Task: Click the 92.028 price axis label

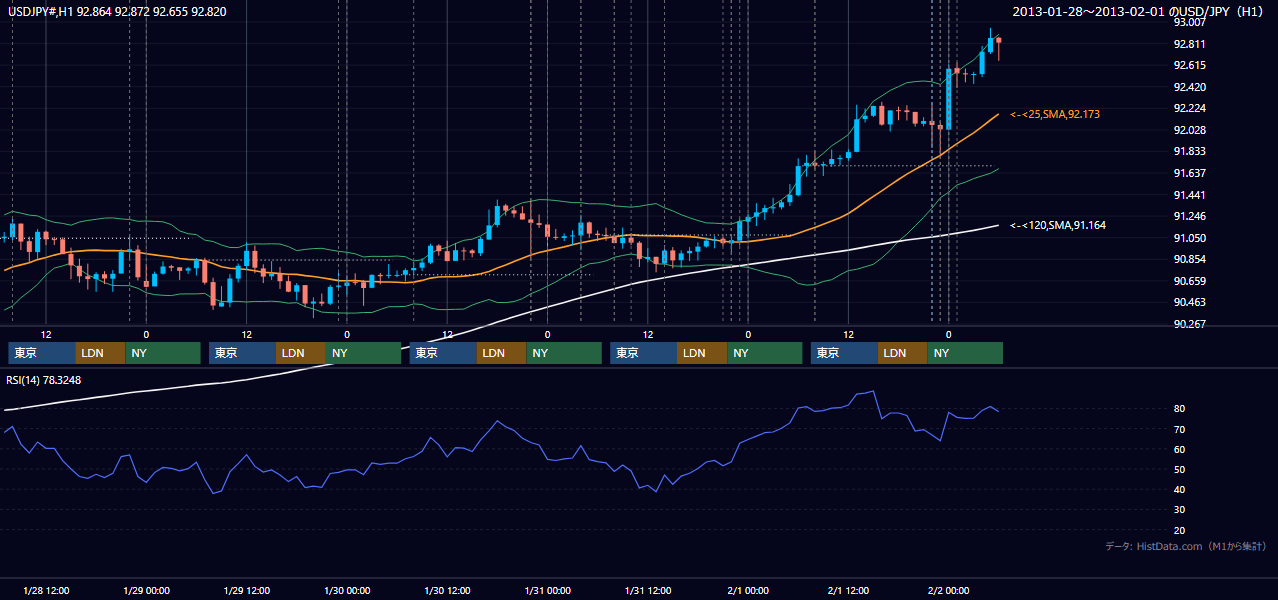Action: coord(1189,130)
